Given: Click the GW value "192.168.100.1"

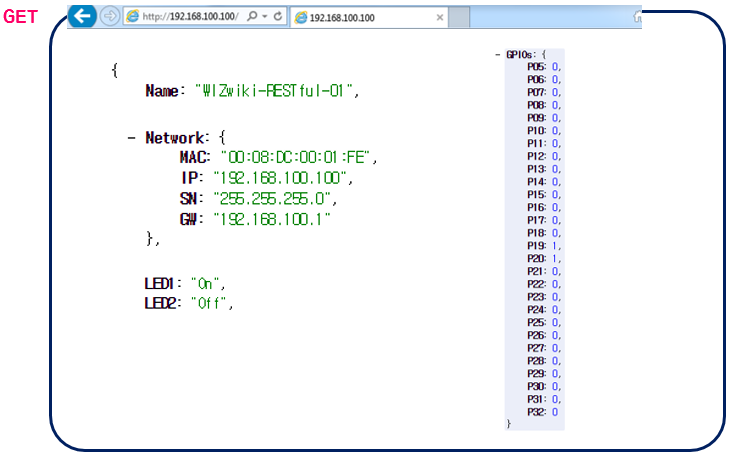Looking at the screenshot, I should [x=272, y=219].
